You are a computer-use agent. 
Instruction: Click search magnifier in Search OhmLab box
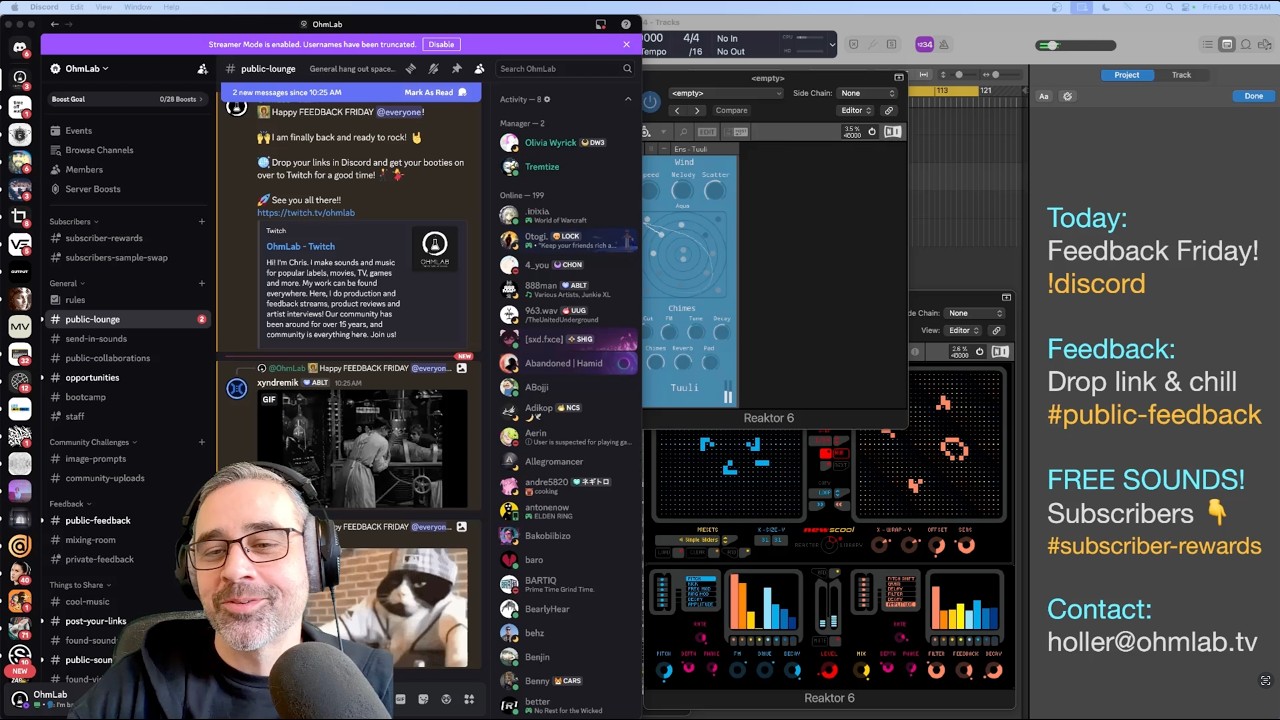click(627, 69)
